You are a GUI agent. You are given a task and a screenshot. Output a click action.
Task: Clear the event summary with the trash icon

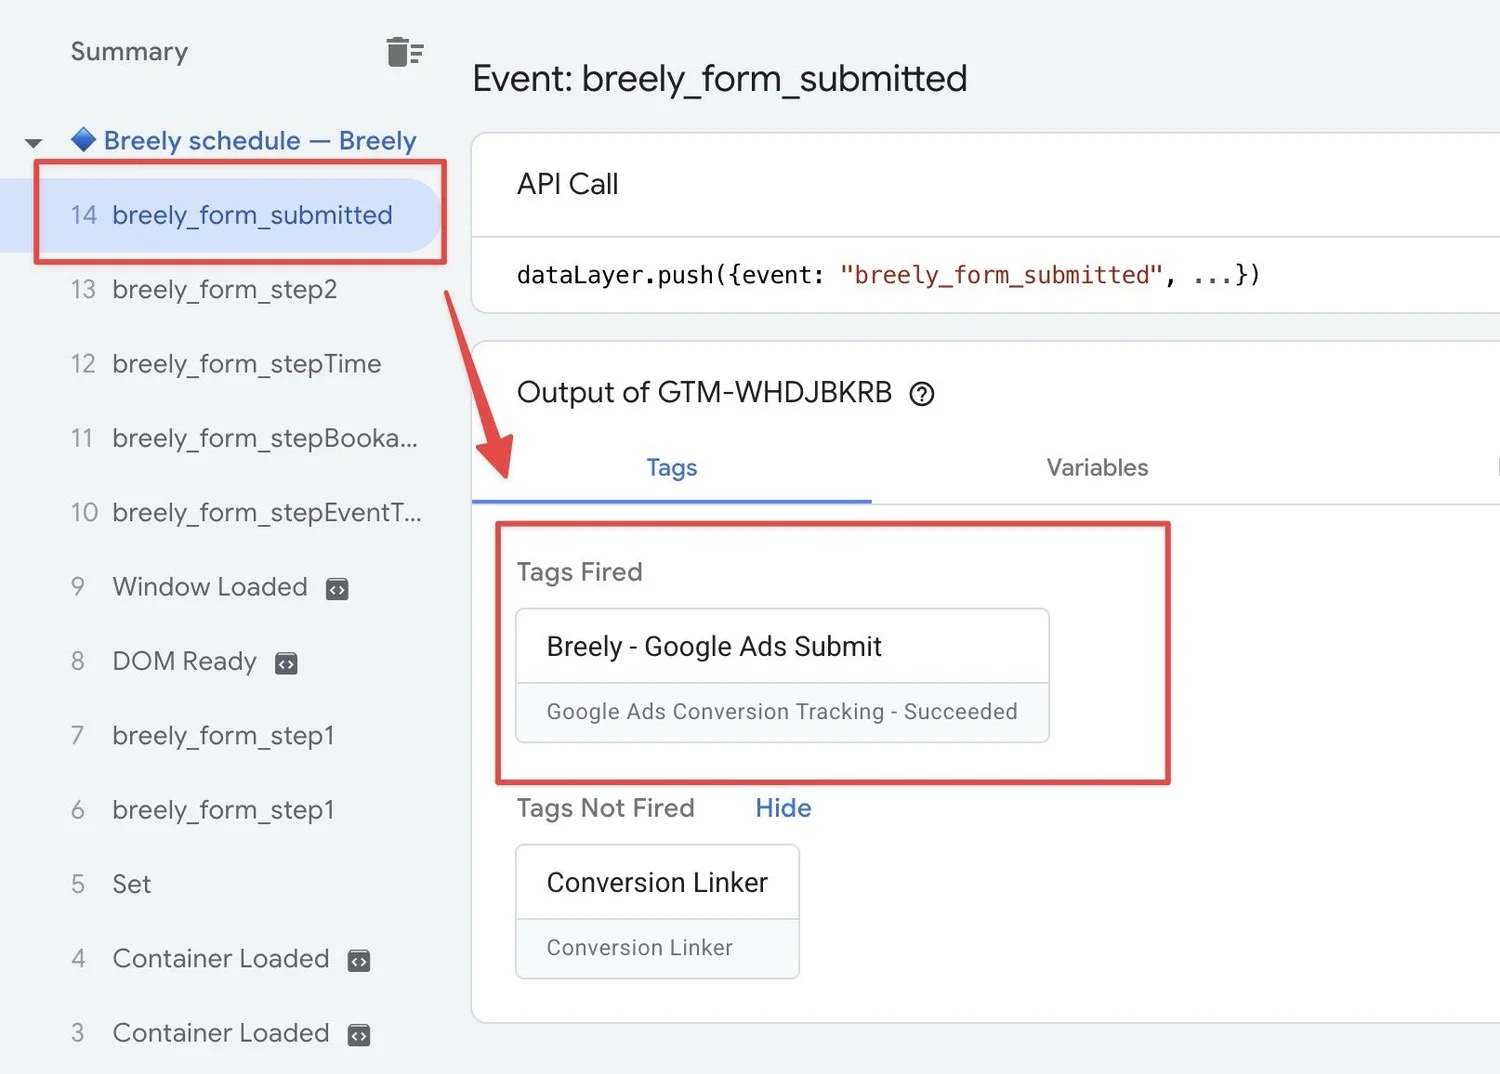404,52
